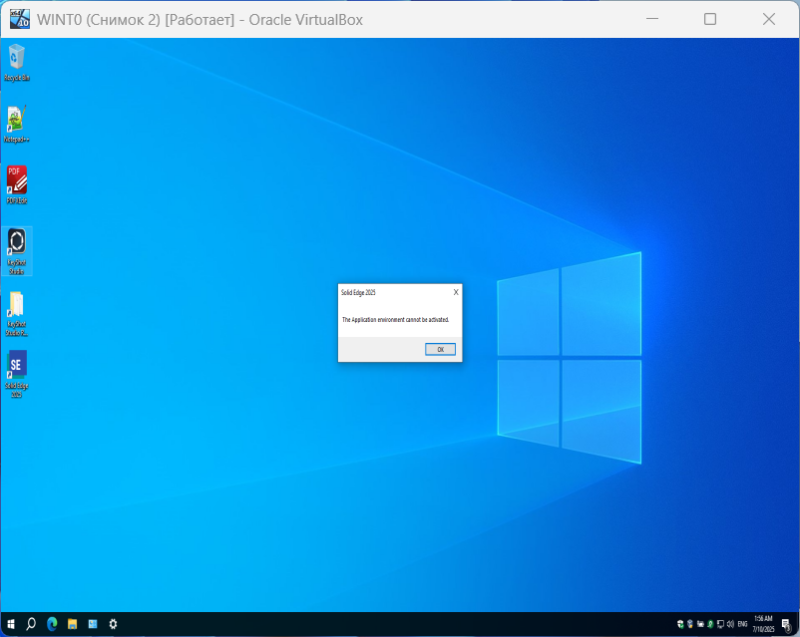Click the VirtualBox icon in the title bar

(20, 19)
